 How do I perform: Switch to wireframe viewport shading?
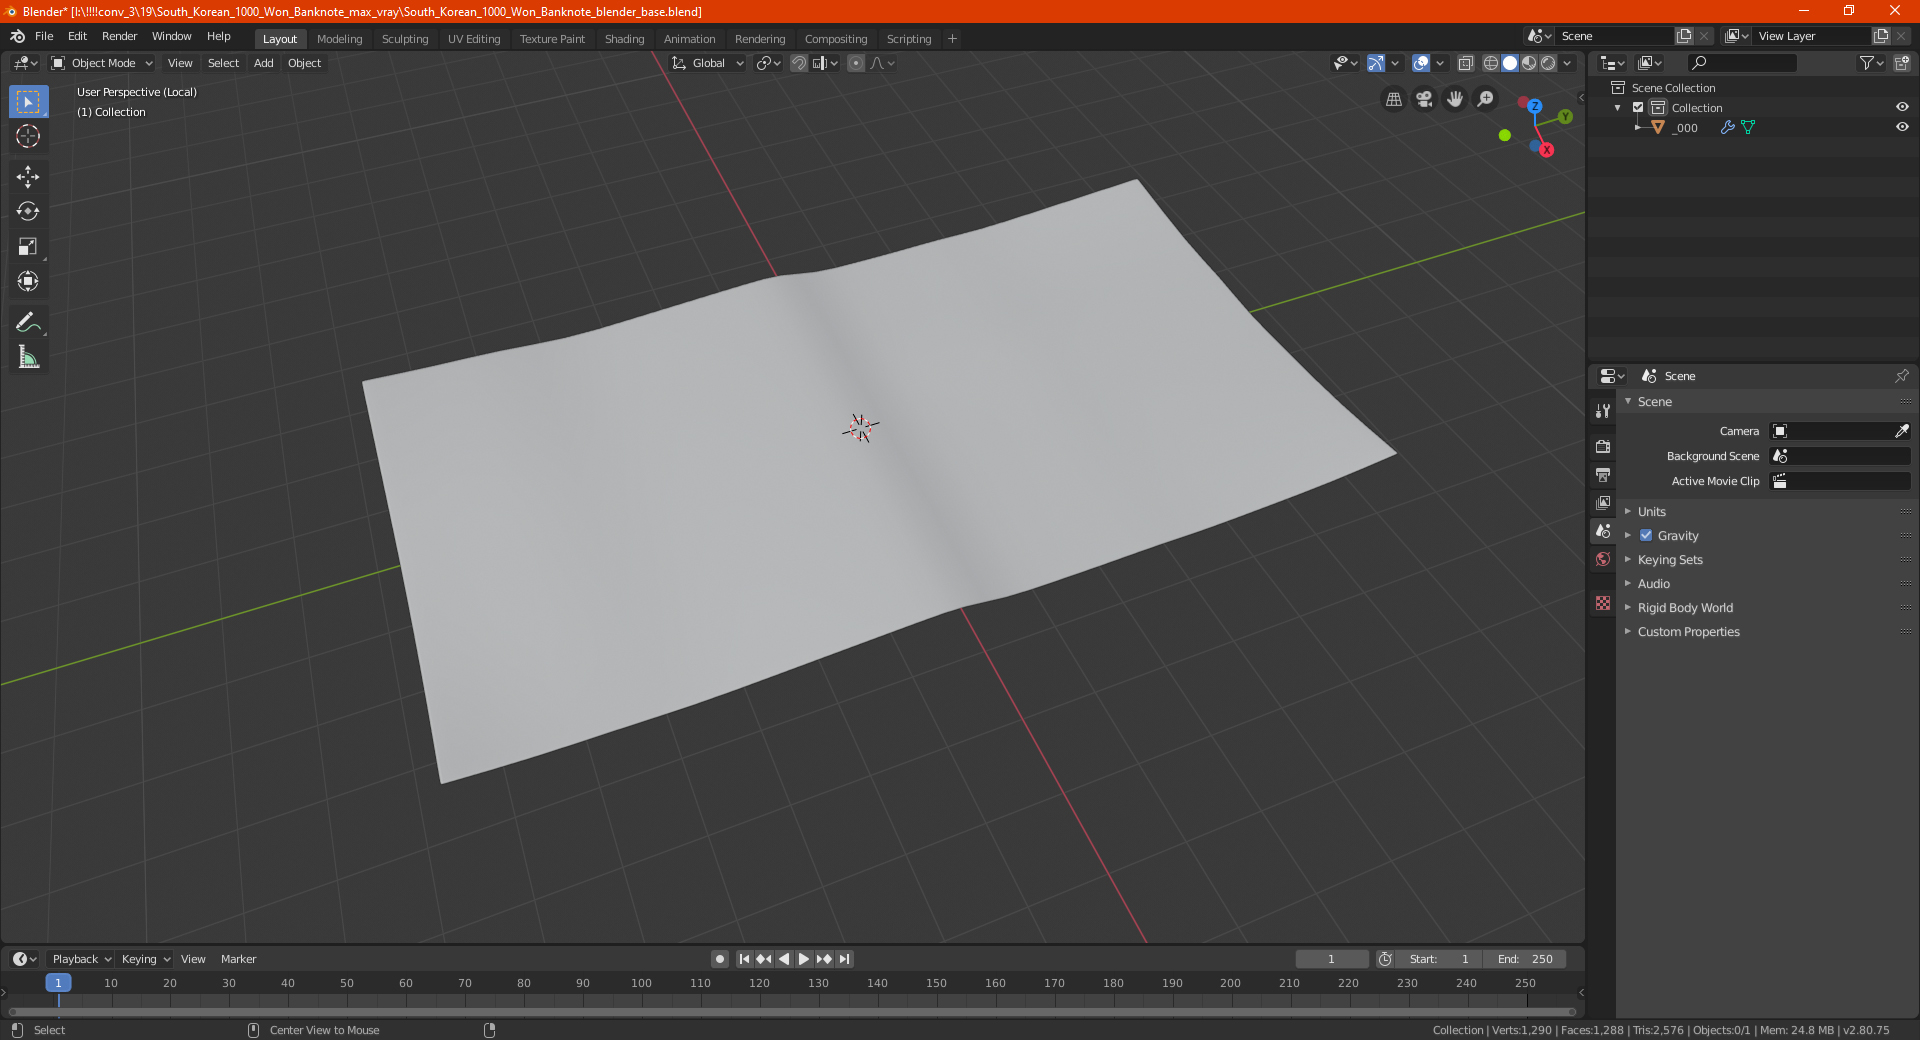coord(1491,63)
